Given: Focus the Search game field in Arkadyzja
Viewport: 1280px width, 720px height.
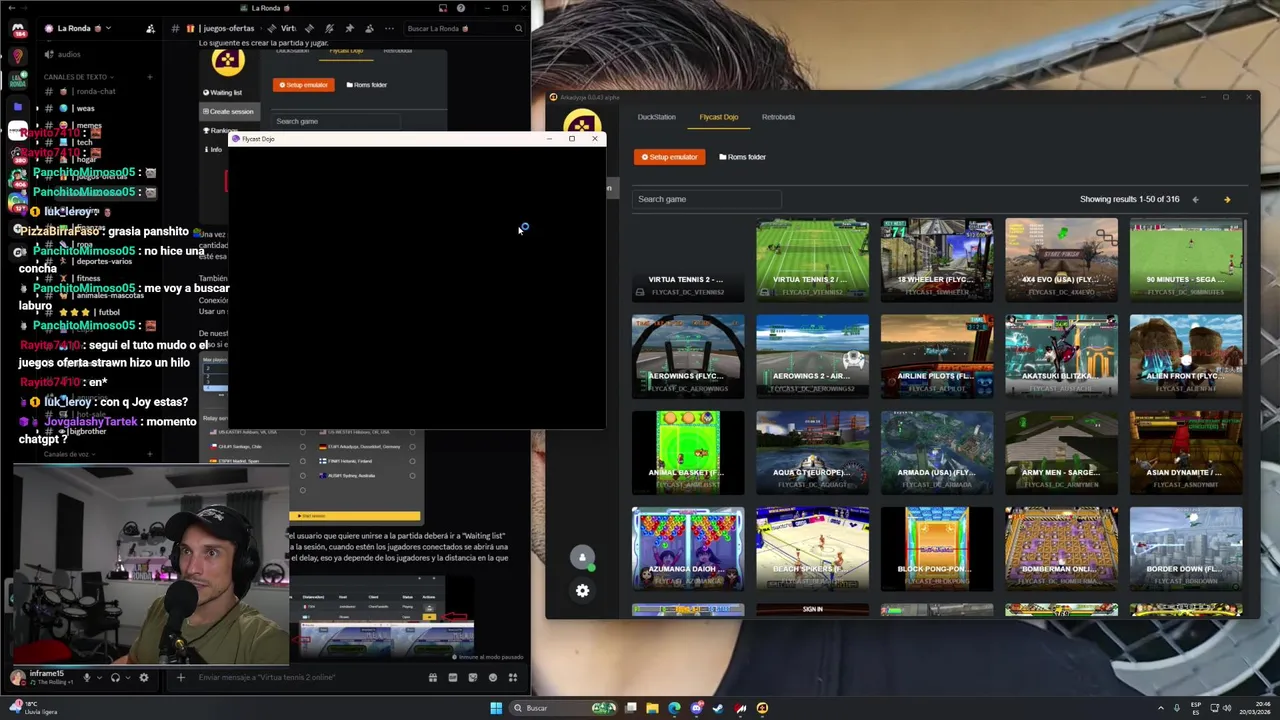Looking at the screenshot, I should pos(706,199).
